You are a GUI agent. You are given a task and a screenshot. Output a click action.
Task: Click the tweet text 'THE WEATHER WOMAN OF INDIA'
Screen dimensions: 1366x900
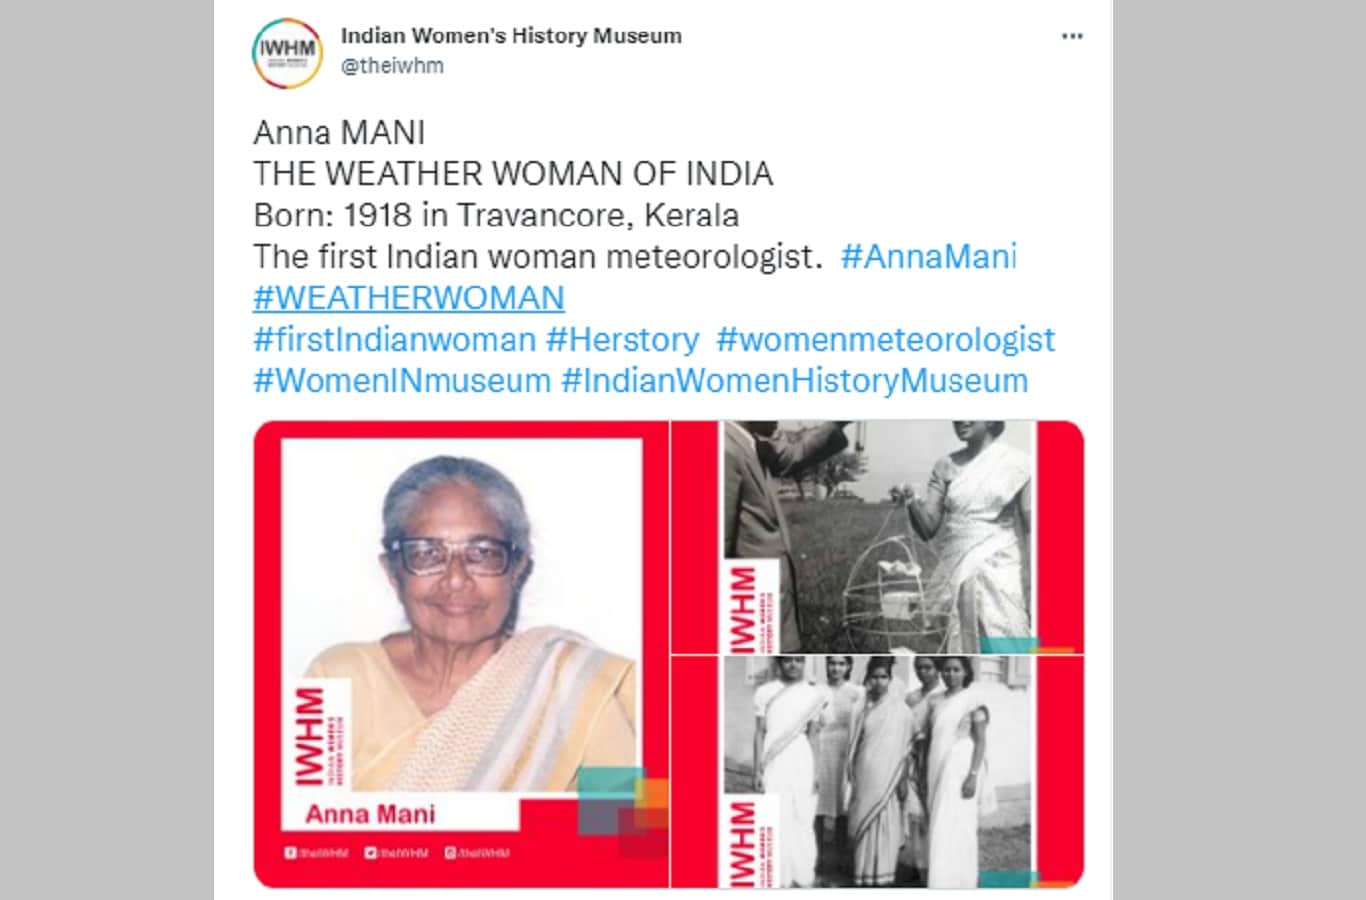coord(513,174)
